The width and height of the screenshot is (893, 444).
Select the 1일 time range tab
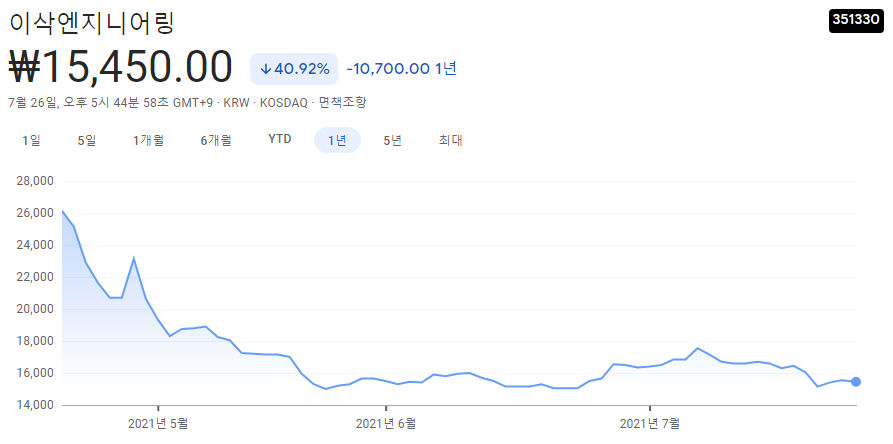click(x=31, y=140)
